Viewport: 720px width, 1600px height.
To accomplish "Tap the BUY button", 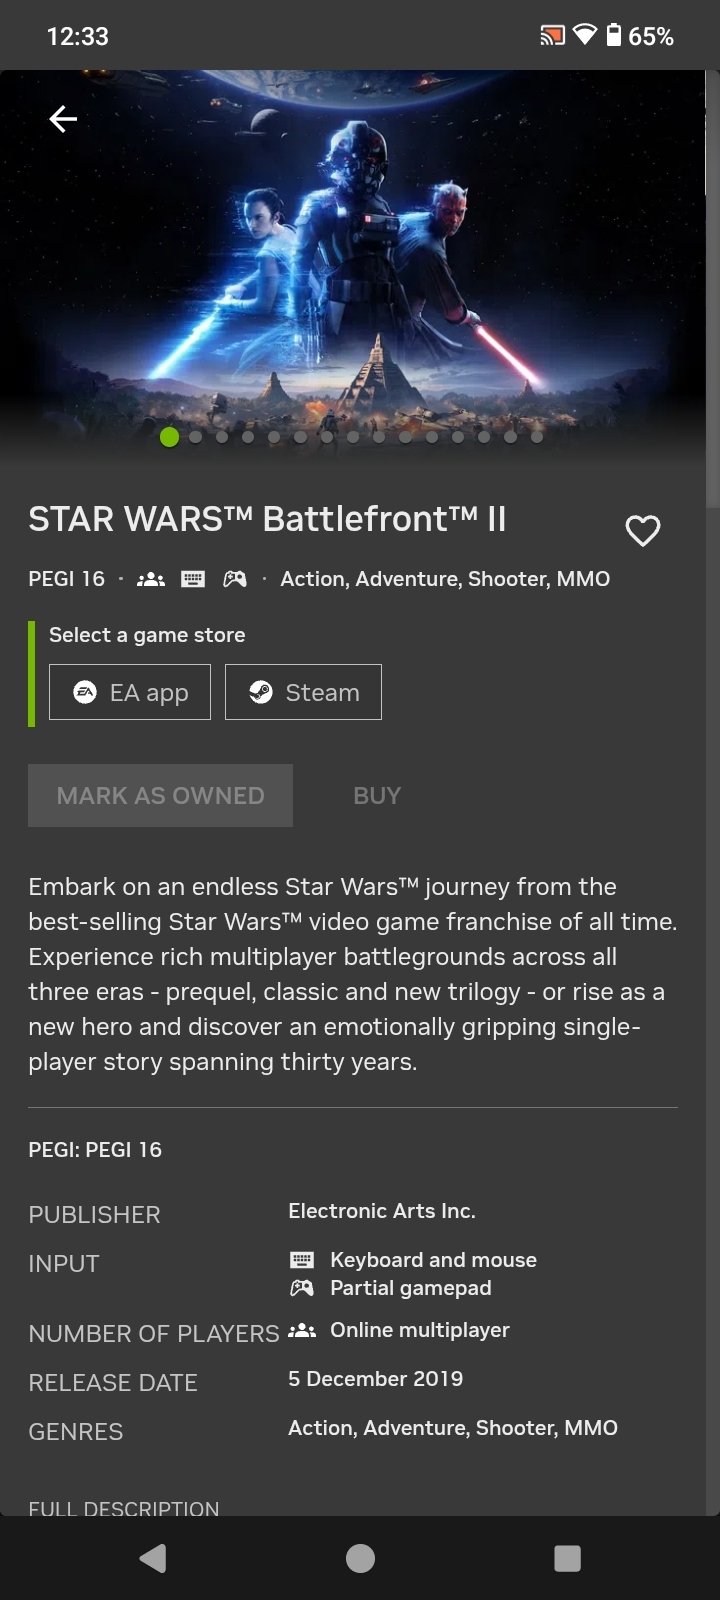I will coord(376,795).
